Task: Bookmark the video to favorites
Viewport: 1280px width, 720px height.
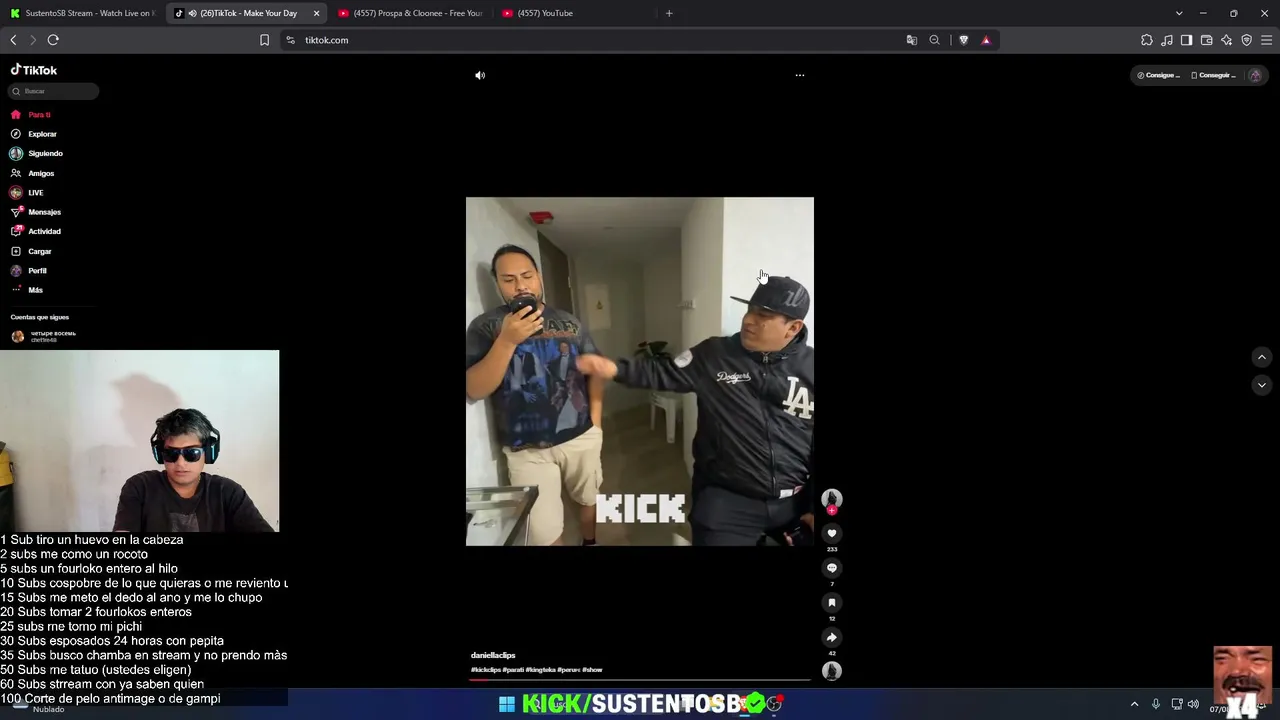Action: (x=832, y=602)
